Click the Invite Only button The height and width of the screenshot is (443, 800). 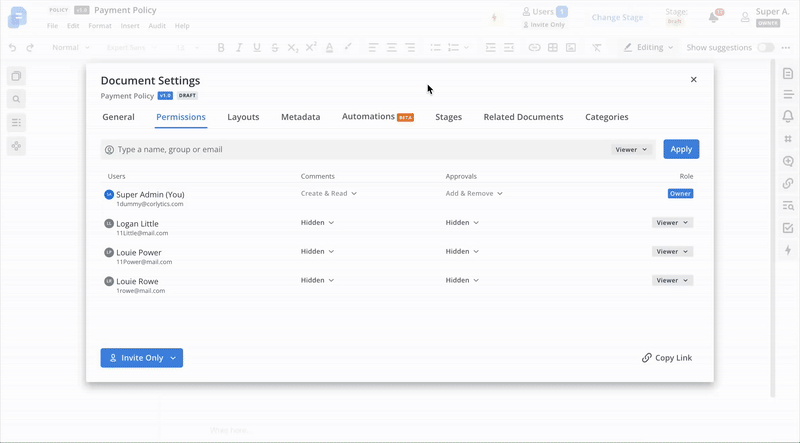pos(141,358)
